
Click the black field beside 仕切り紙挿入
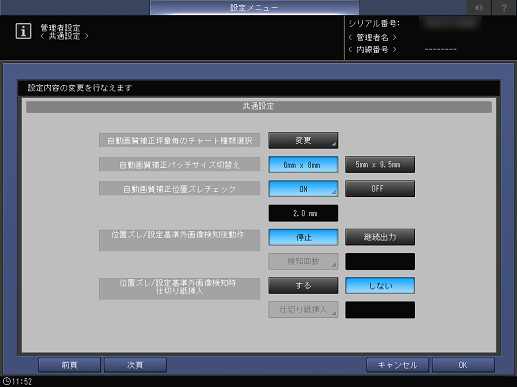[x=380, y=310]
